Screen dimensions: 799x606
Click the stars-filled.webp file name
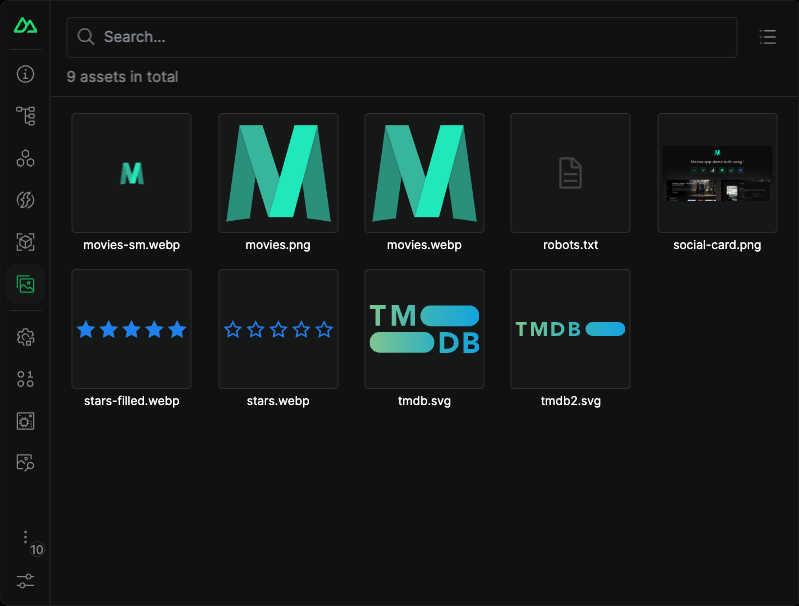point(131,401)
